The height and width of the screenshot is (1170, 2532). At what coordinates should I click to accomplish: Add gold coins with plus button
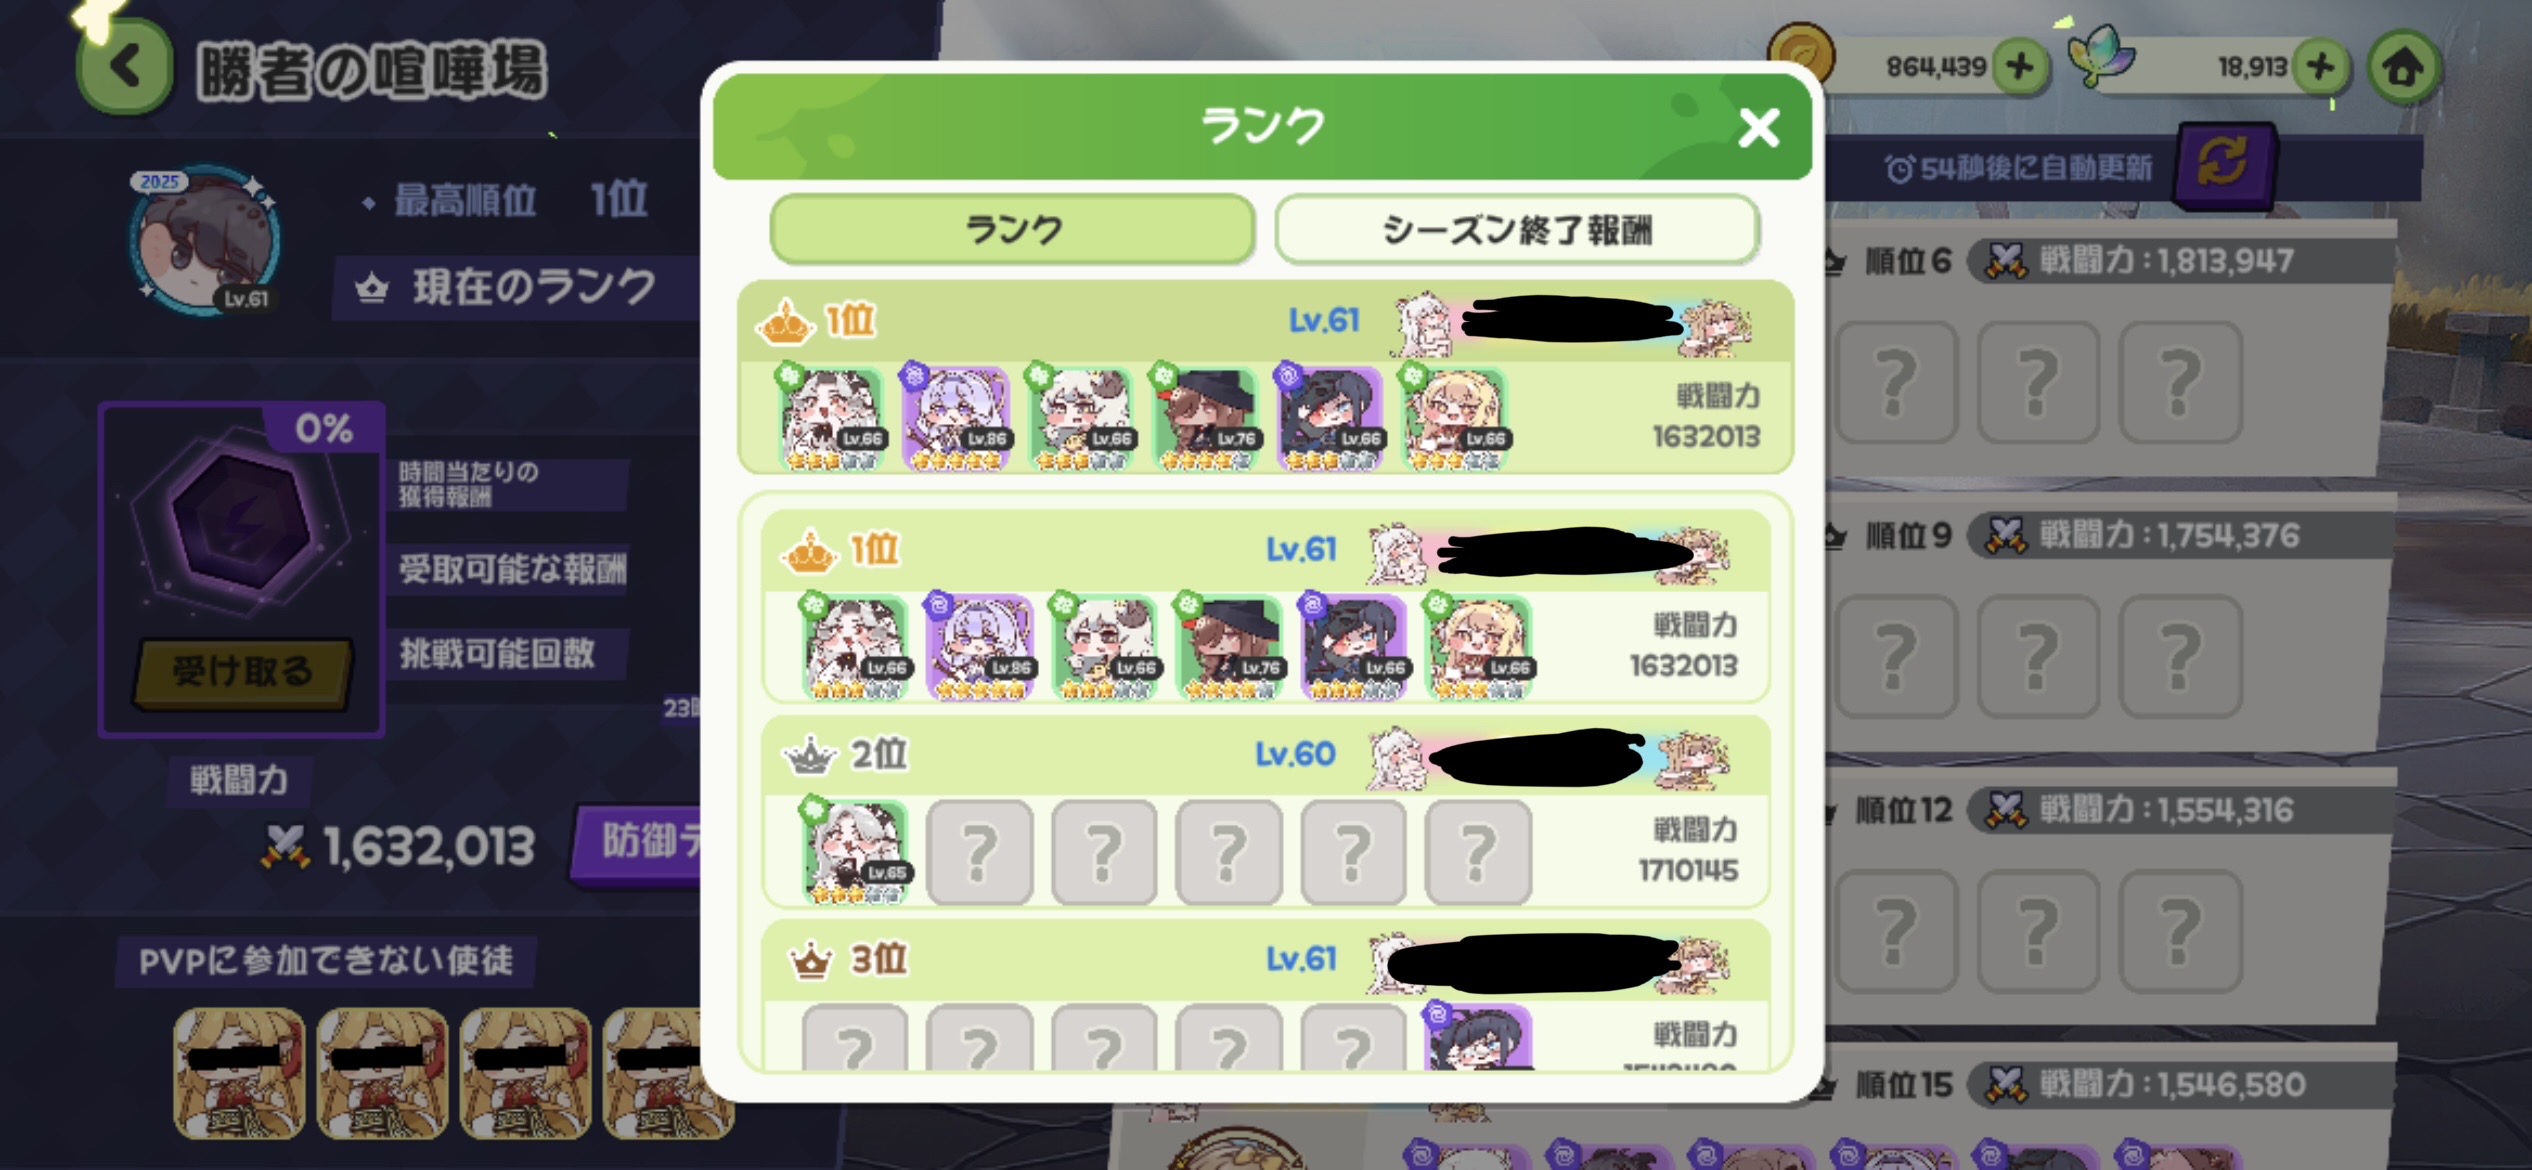2019,67
